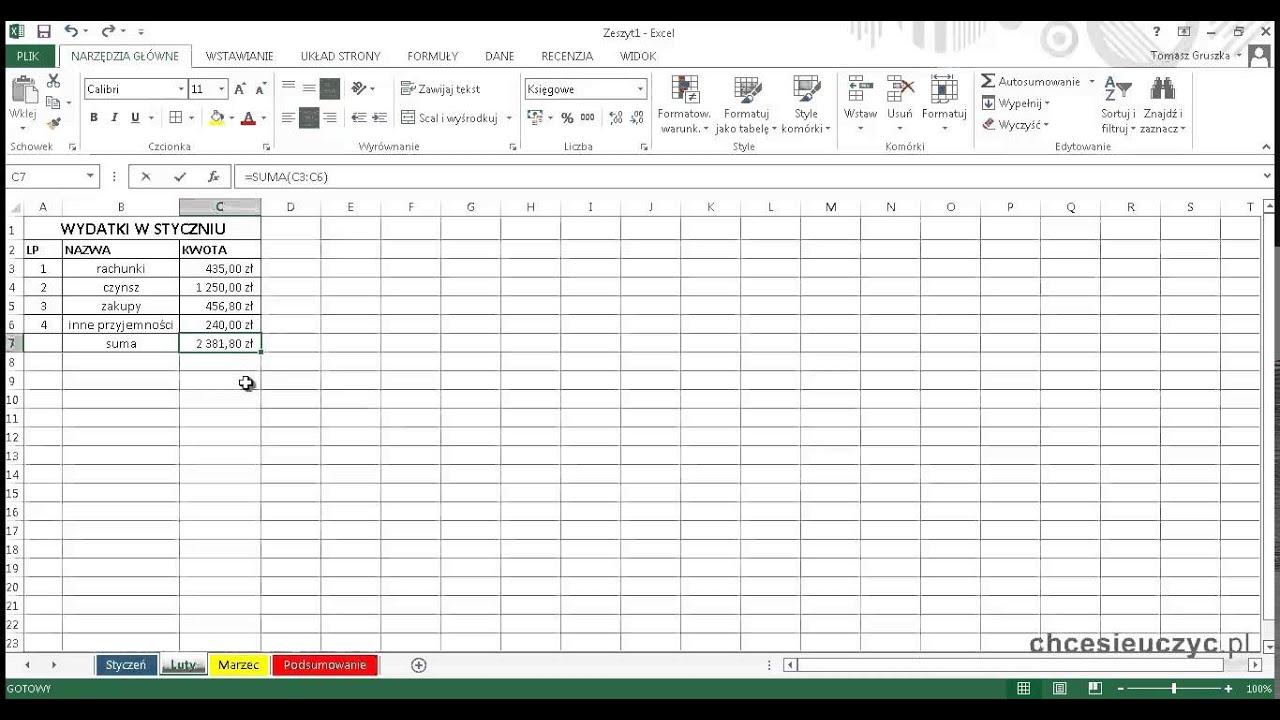Undo the last action
Screen dimensions: 1280x720
point(71,32)
